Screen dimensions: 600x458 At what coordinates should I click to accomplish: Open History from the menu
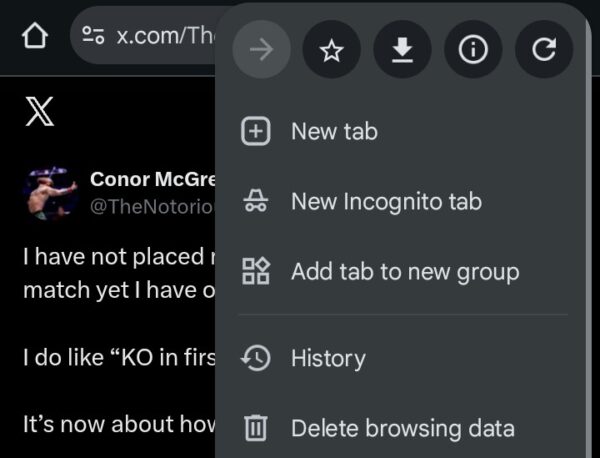(x=328, y=358)
